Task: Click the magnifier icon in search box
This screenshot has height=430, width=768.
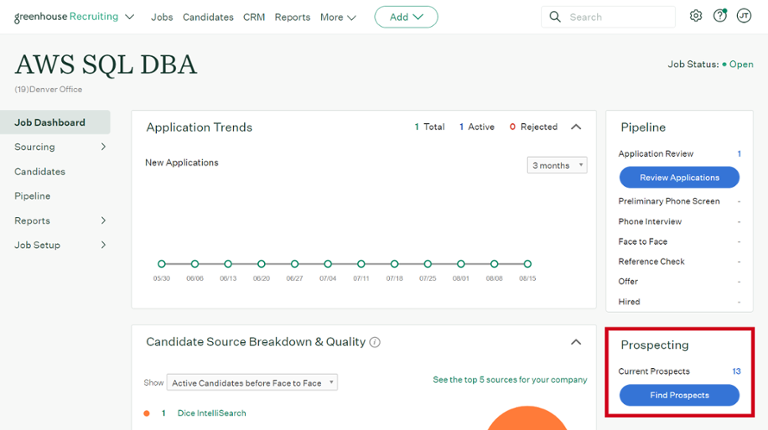Action: [555, 17]
